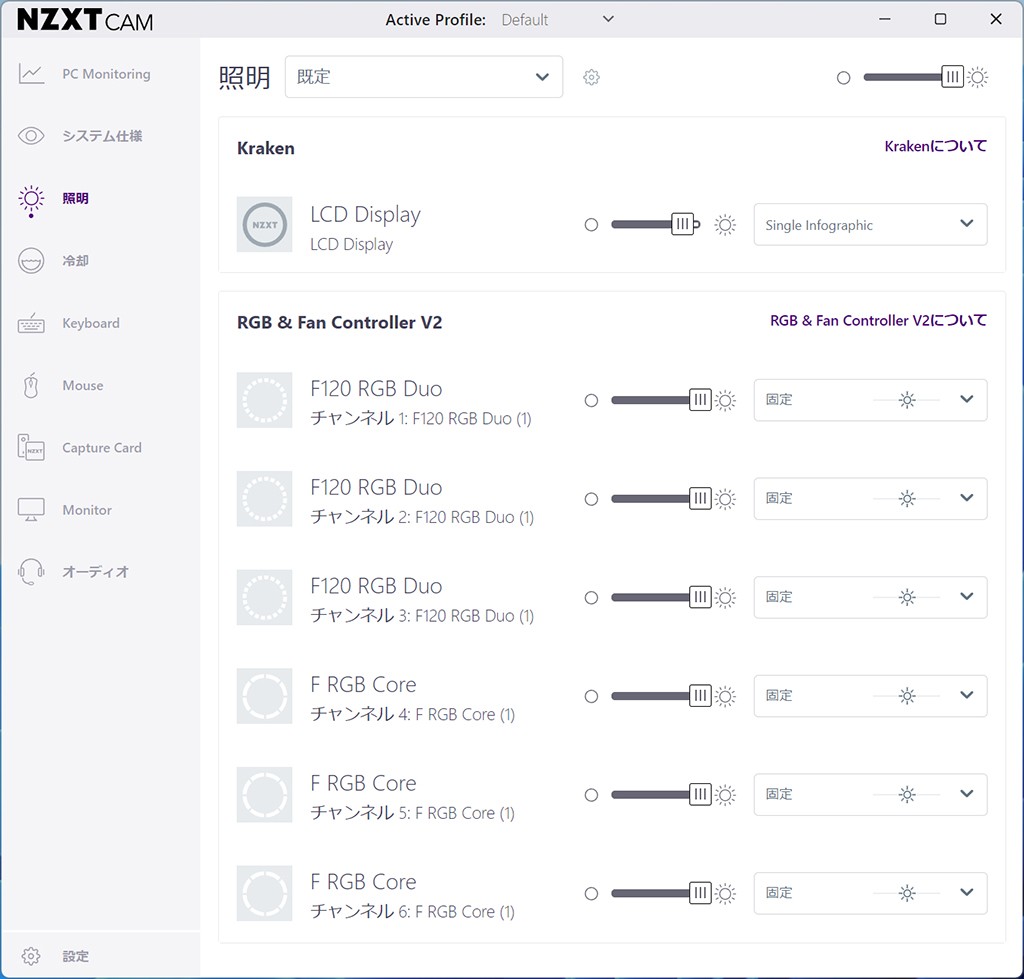Select the Keyboard icon in sidebar
Image resolution: width=1024 pixels, height=979 pixels.
(x=31, y=324)
